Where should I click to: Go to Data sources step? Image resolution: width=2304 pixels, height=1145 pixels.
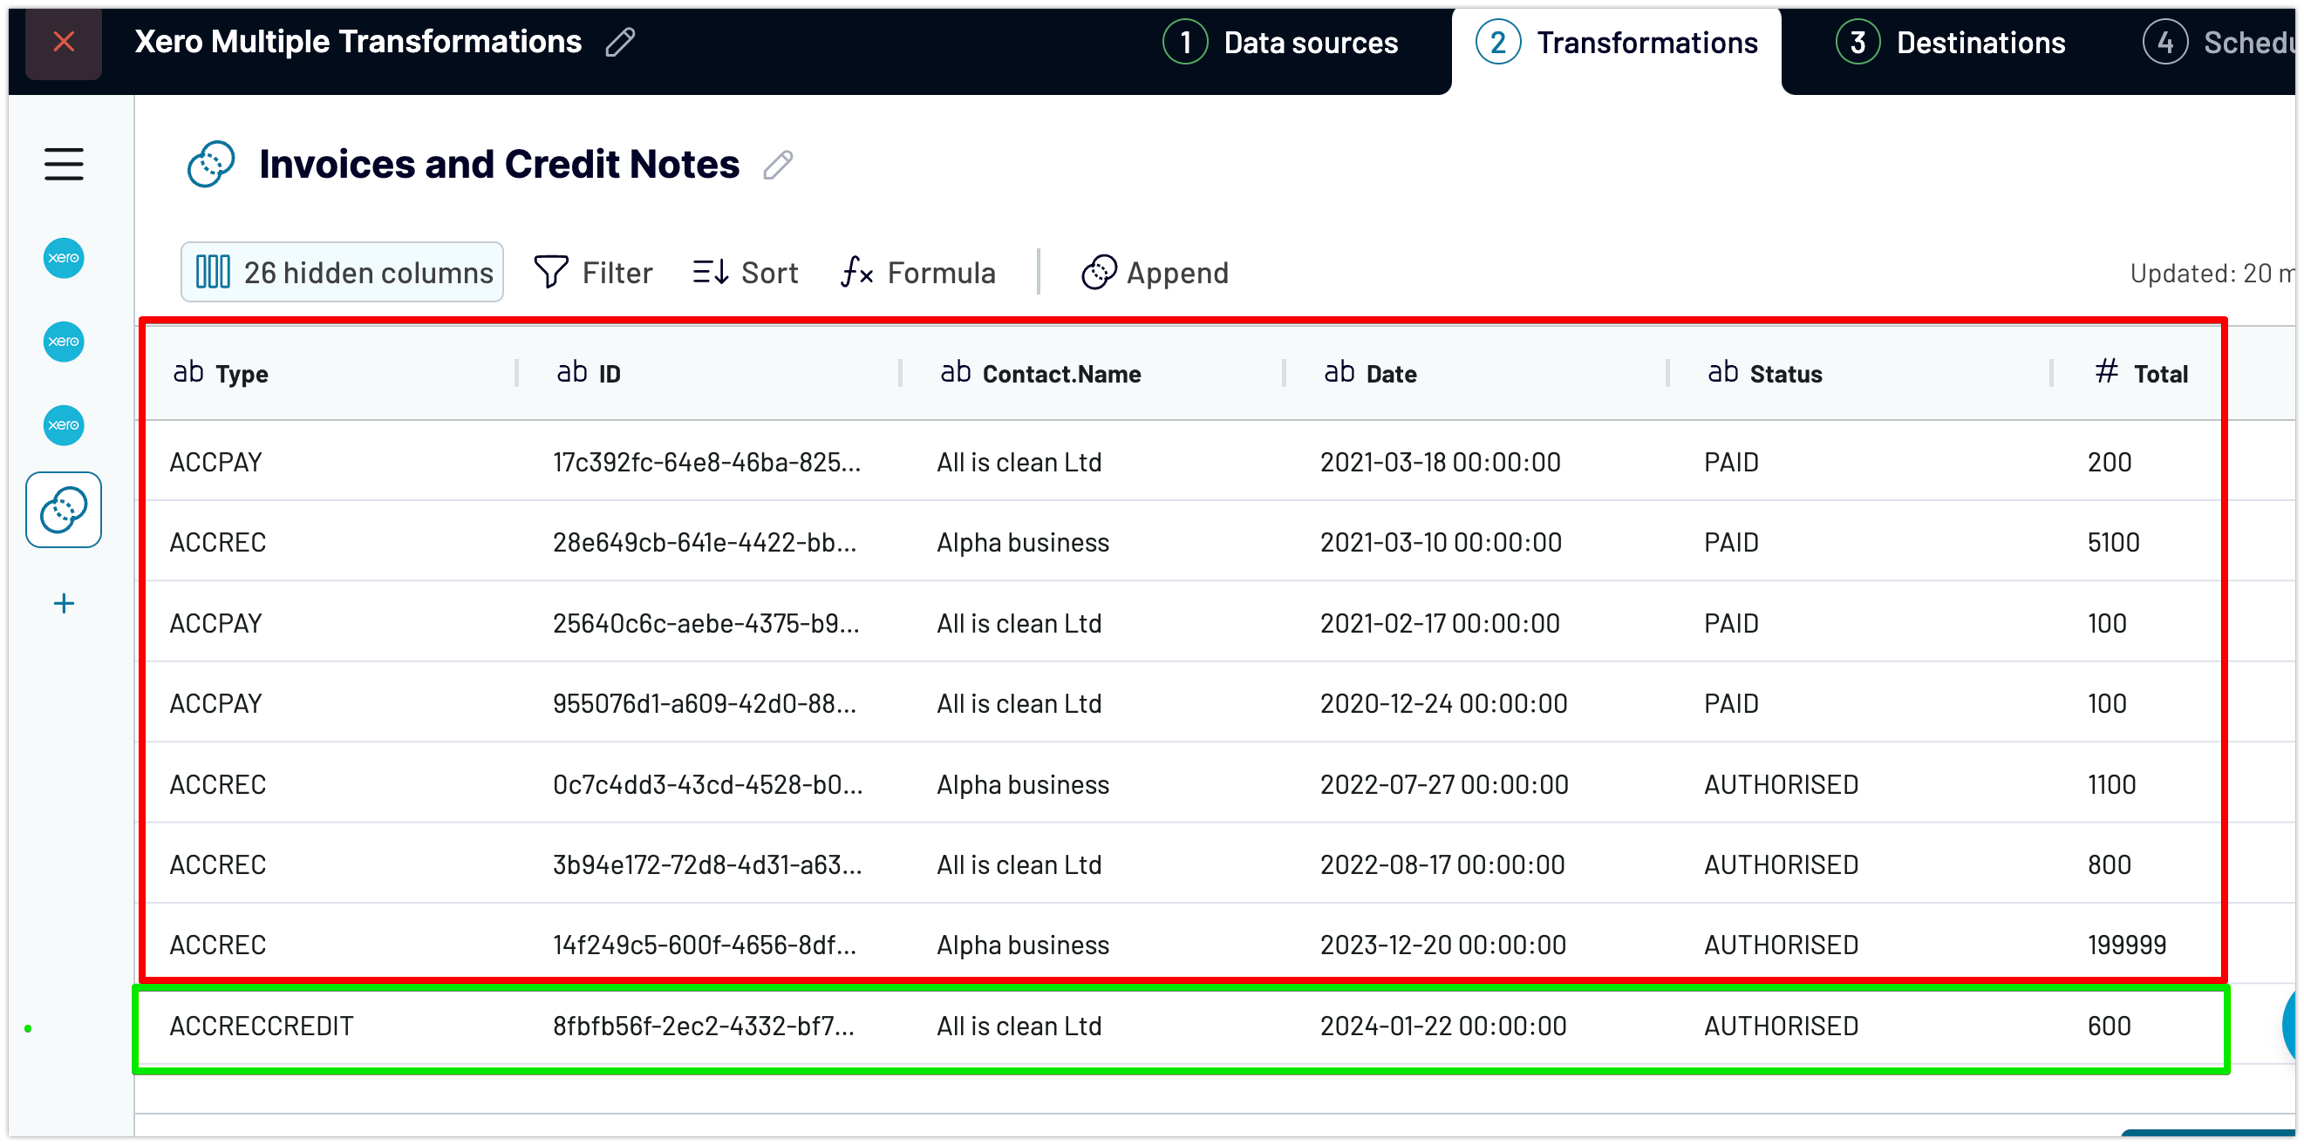pyautogui.click(x=1282, y=43)
